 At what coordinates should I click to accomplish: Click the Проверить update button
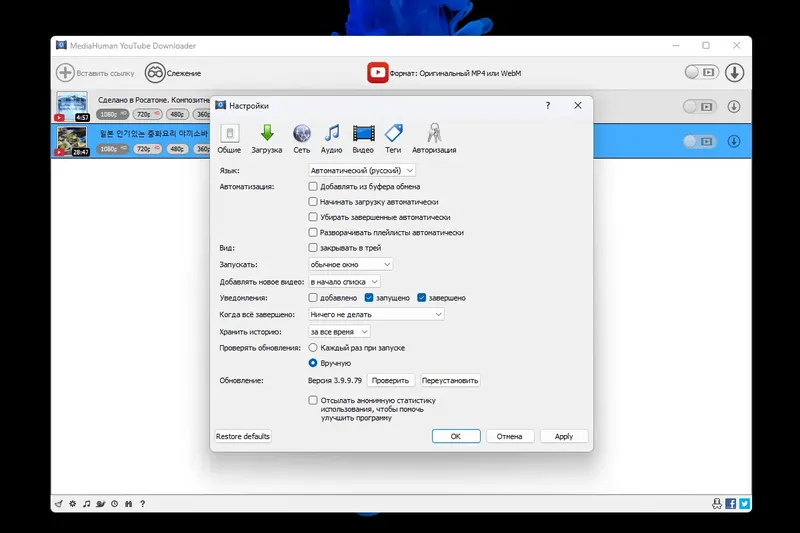point(390,380)
